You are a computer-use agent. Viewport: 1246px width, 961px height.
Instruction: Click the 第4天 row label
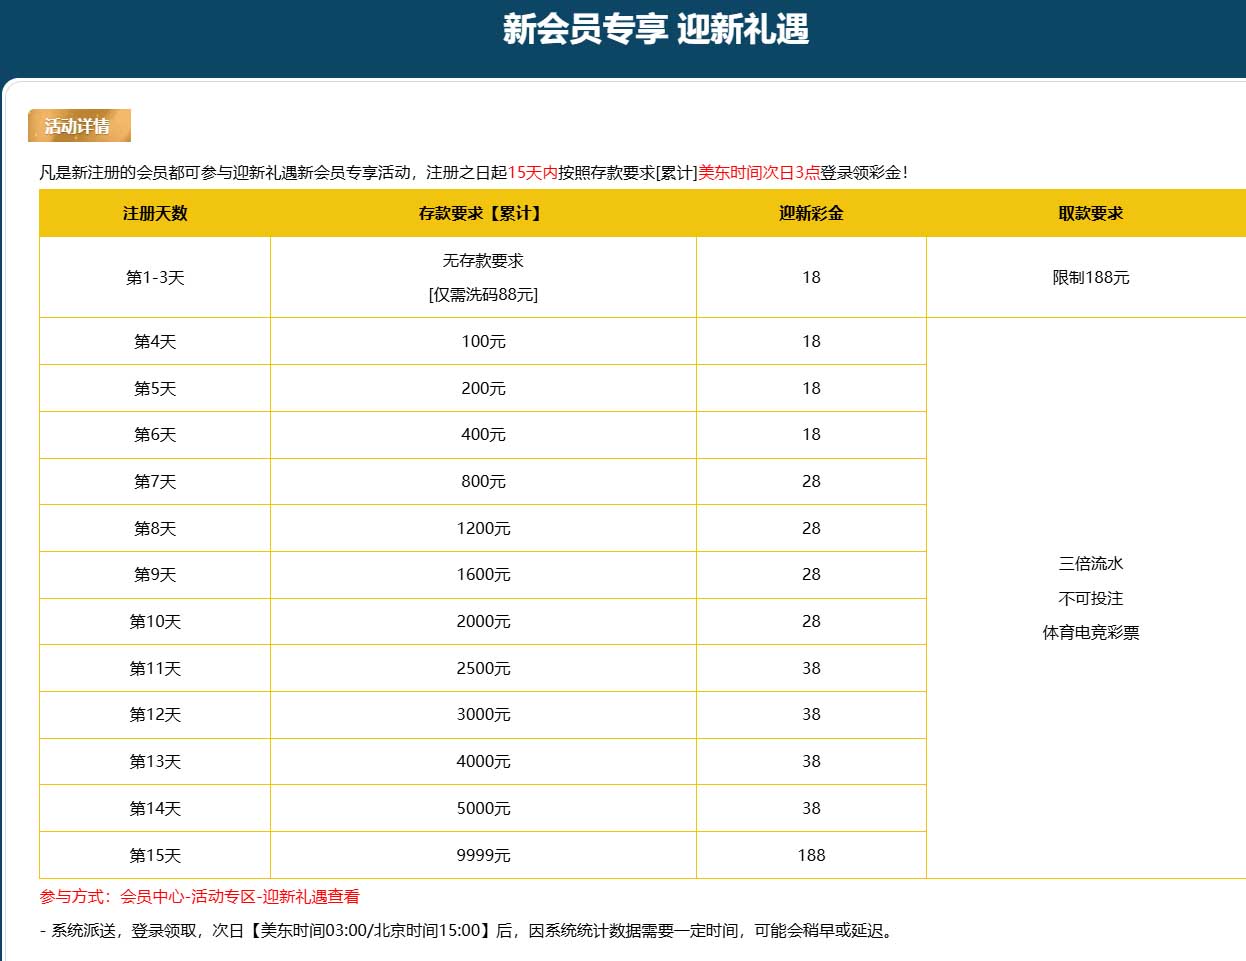(155, 341)
